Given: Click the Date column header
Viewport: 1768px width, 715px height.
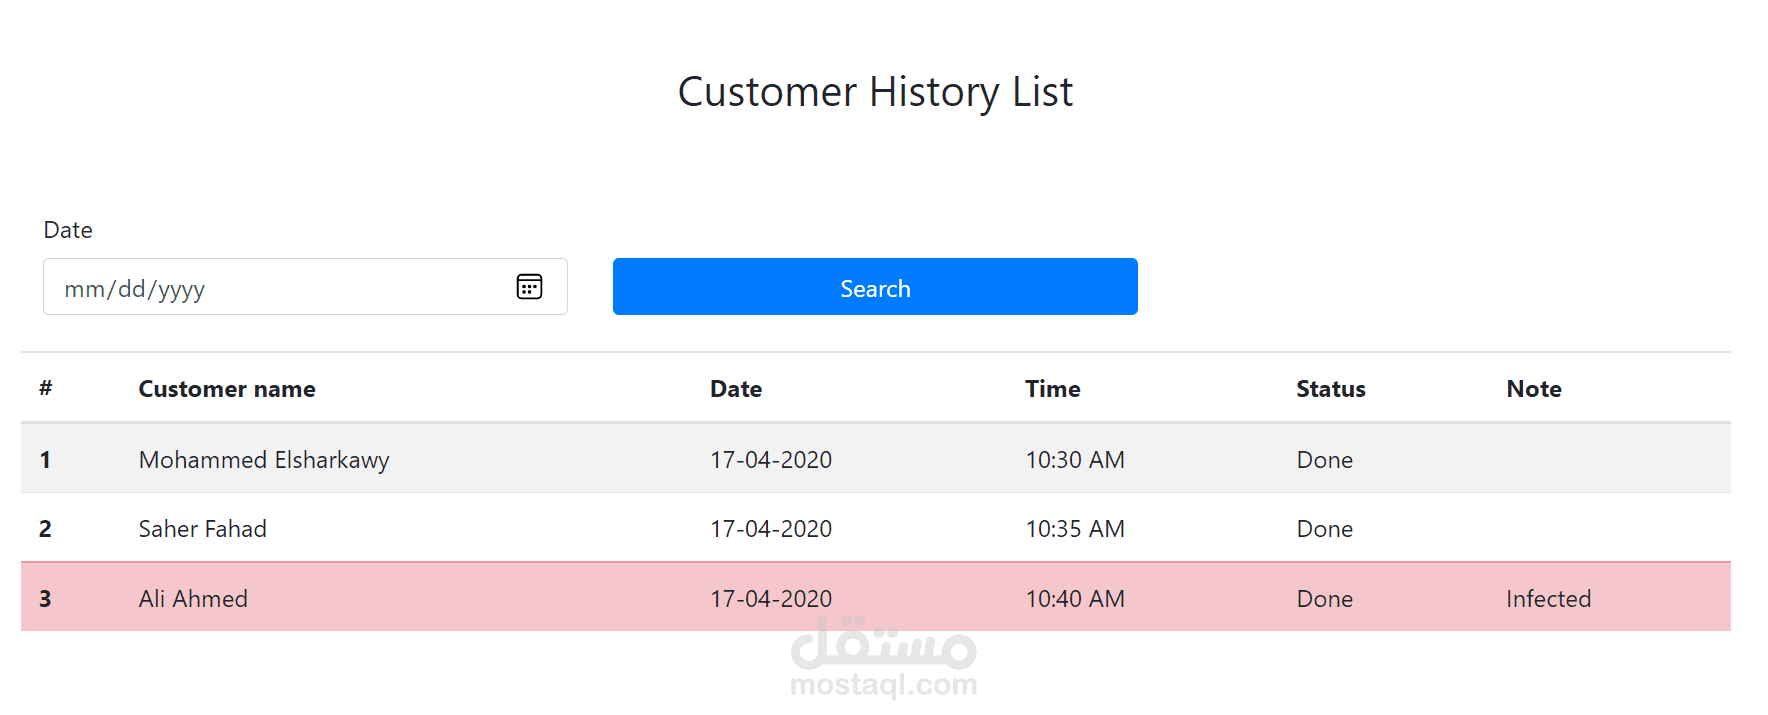Looking at the screenshot, I should (736, 389).
